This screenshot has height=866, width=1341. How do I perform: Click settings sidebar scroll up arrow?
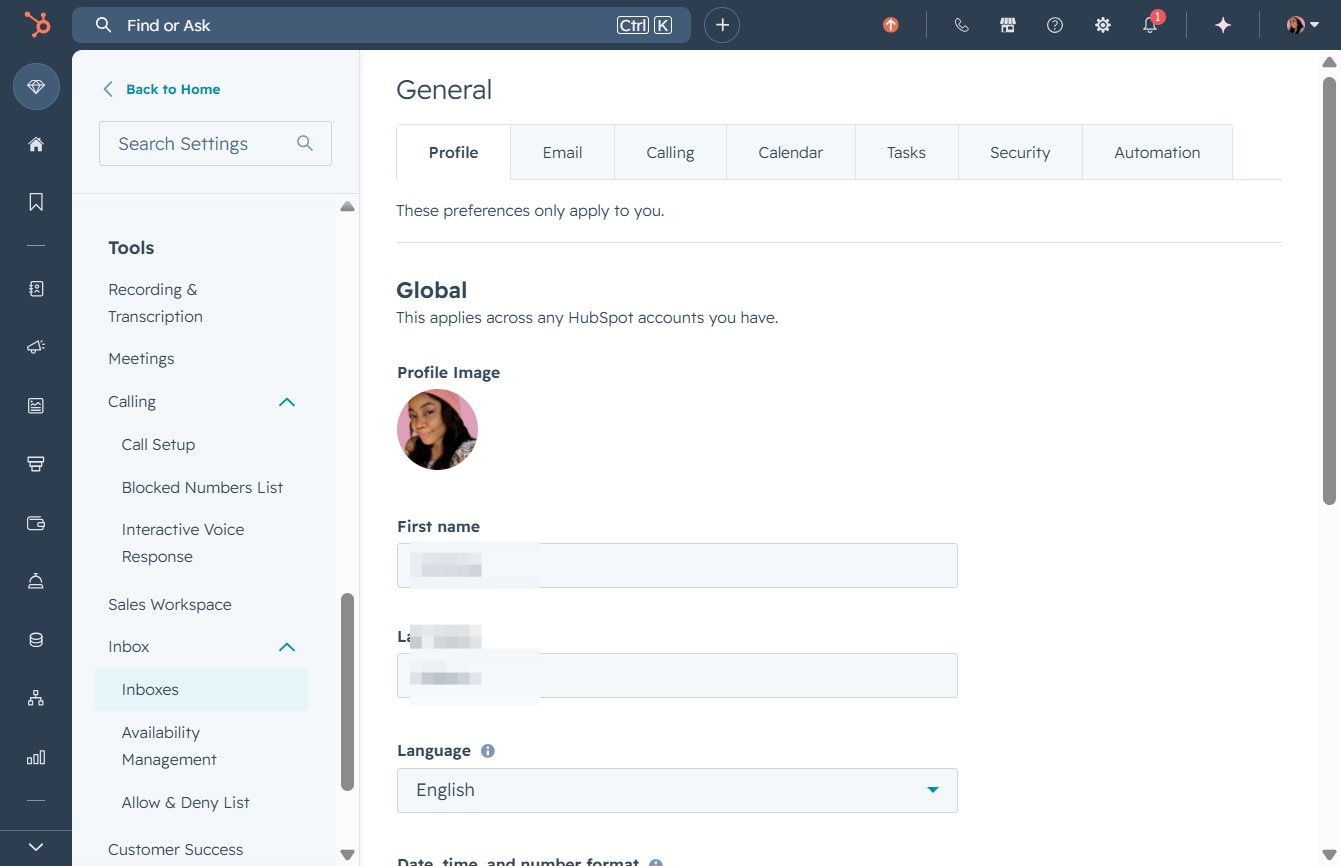(x=347, y=206)
